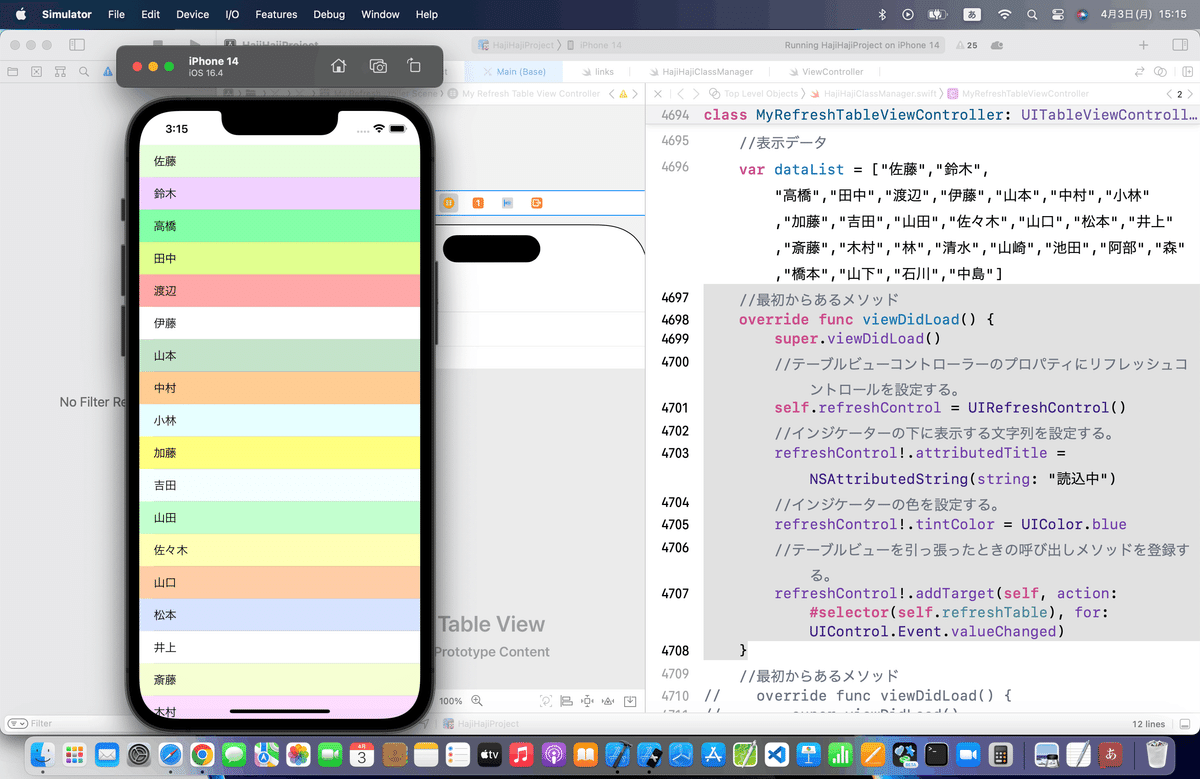Select the 高橋 row in Simulator
The height and width of the screenshot is (779, 1200).
pyautogui.click(x=279, y=226)
